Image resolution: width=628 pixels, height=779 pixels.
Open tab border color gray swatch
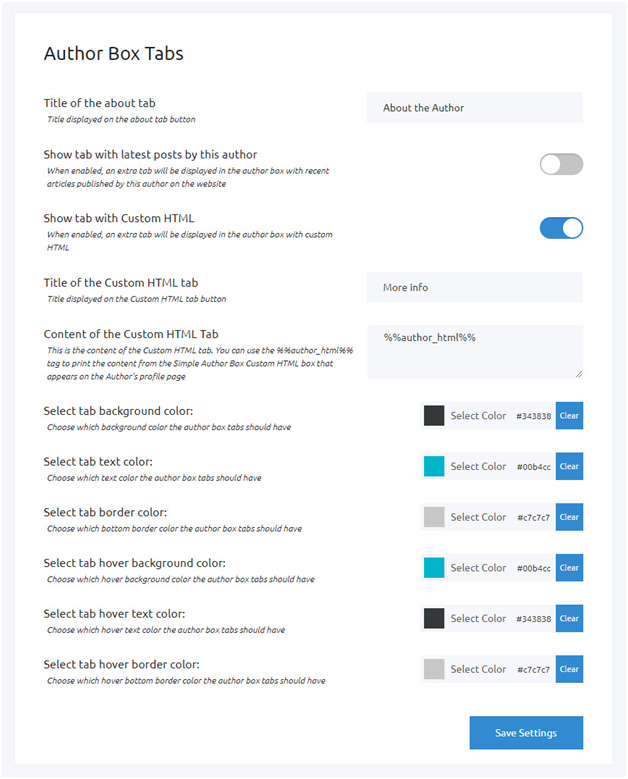click(434, 517)
